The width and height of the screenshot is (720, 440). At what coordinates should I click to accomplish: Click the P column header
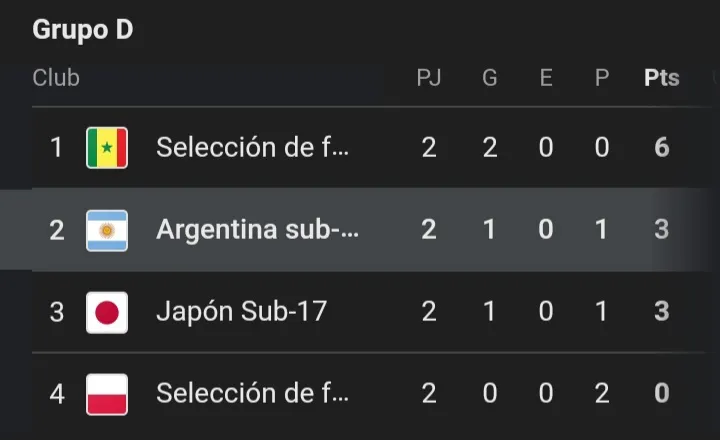click(x=602, y=78)
